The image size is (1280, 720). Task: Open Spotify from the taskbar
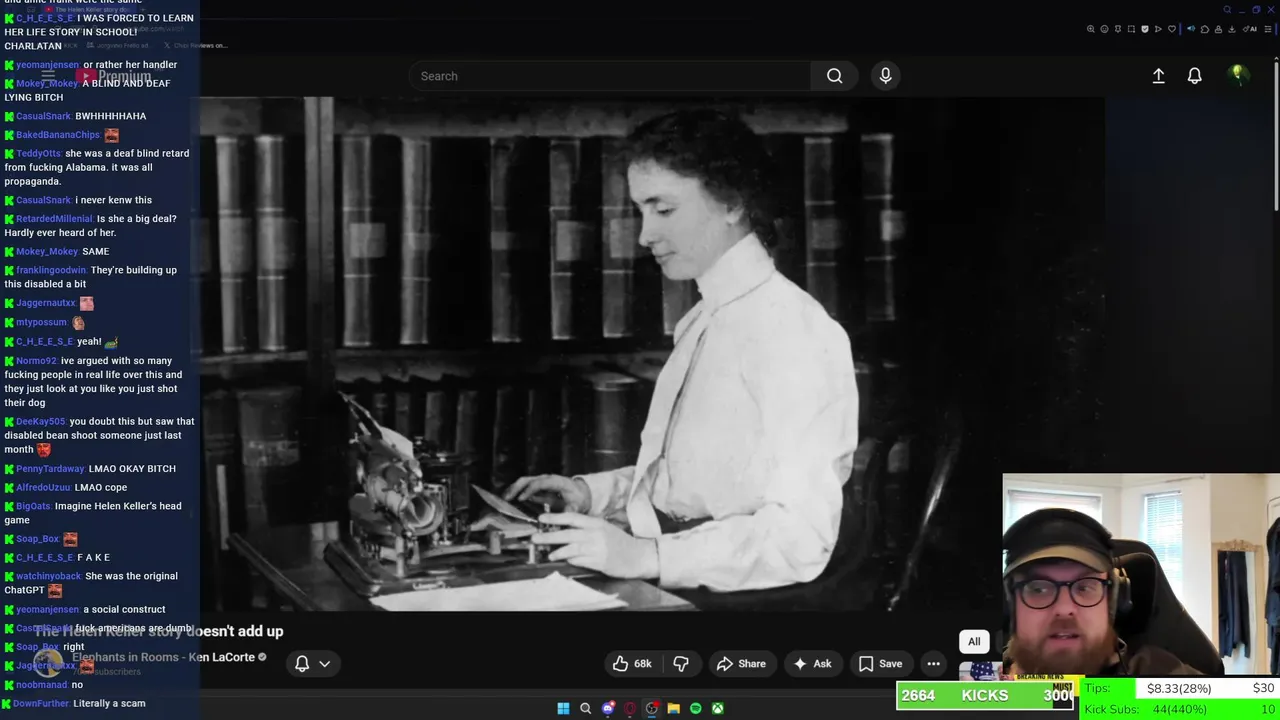(695, 708)
